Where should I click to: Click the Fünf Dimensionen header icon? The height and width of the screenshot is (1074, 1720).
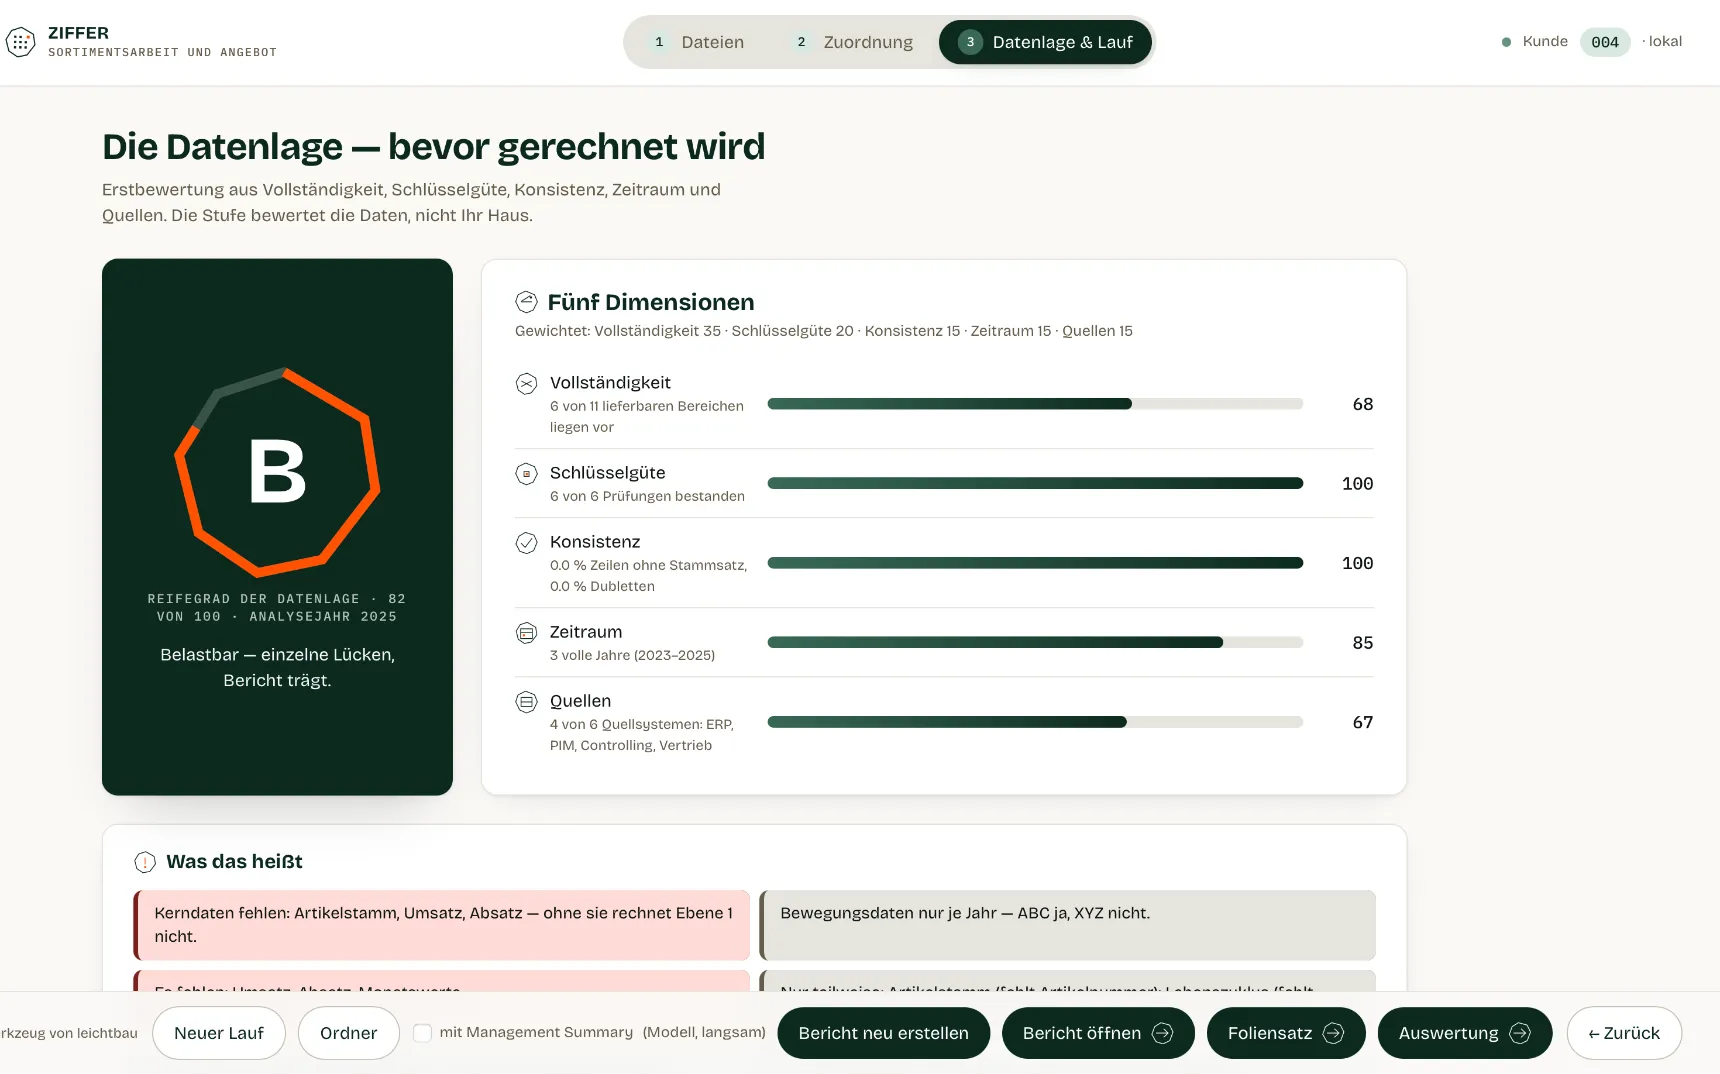point(526,302)
